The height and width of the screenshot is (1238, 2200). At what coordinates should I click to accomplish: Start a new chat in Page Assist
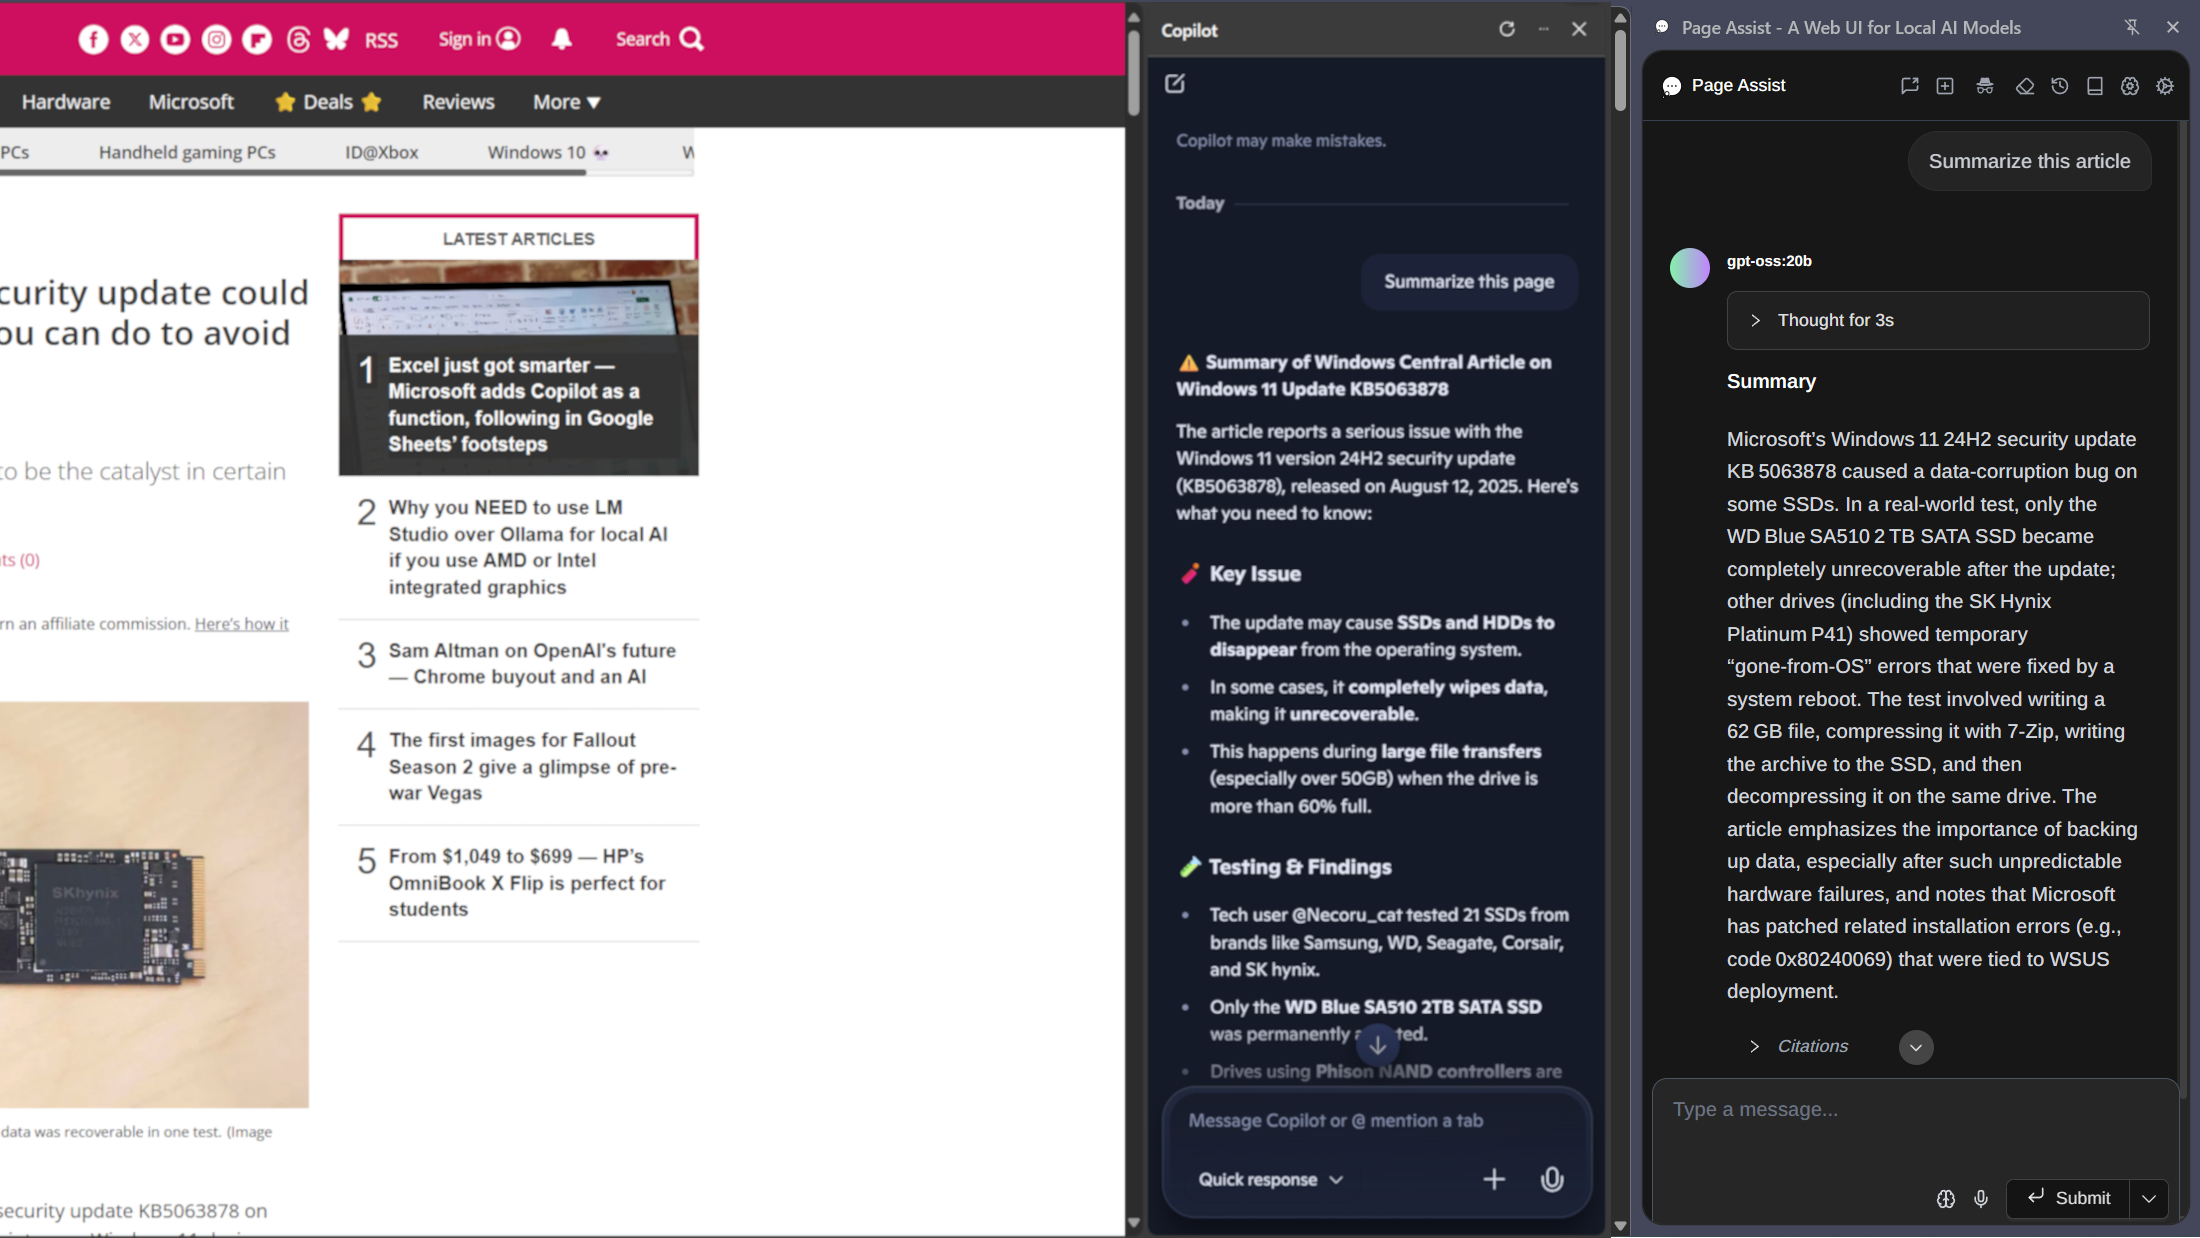pos(1945,86)
